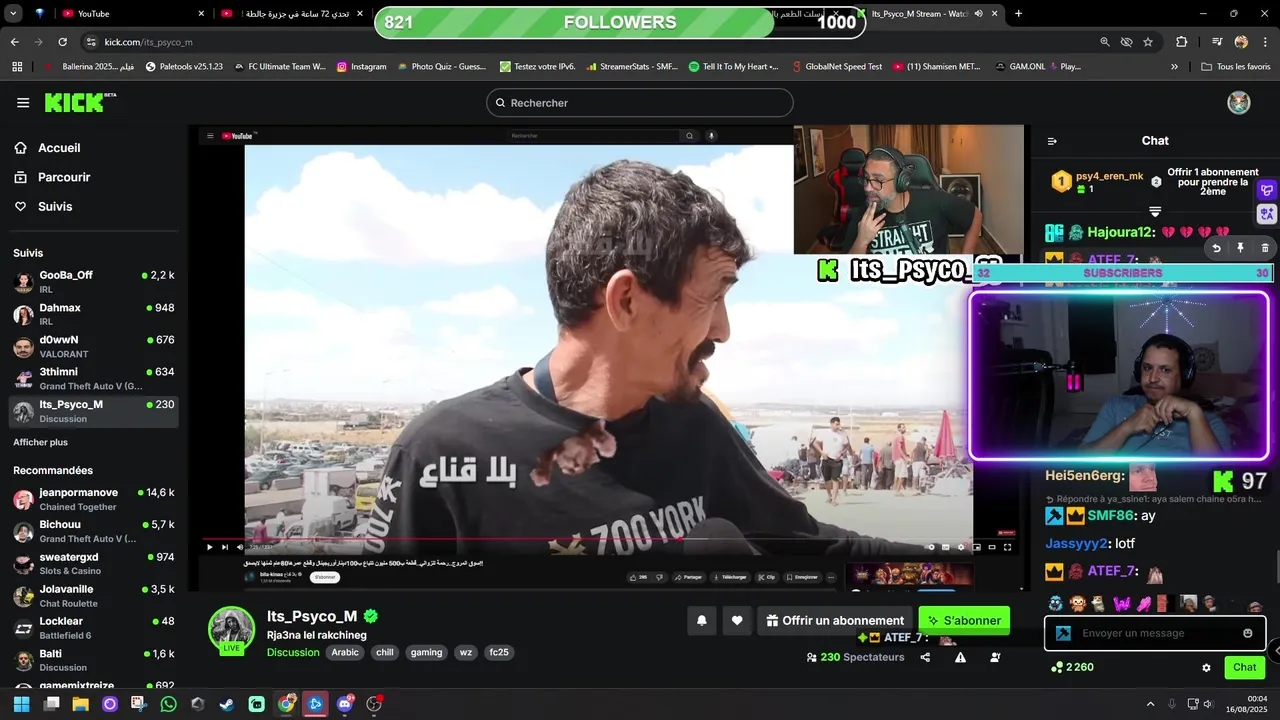The image size is (1280, 720).
Task: Click the search magnifier icon in Kick
Action: (x=500, y=103)
